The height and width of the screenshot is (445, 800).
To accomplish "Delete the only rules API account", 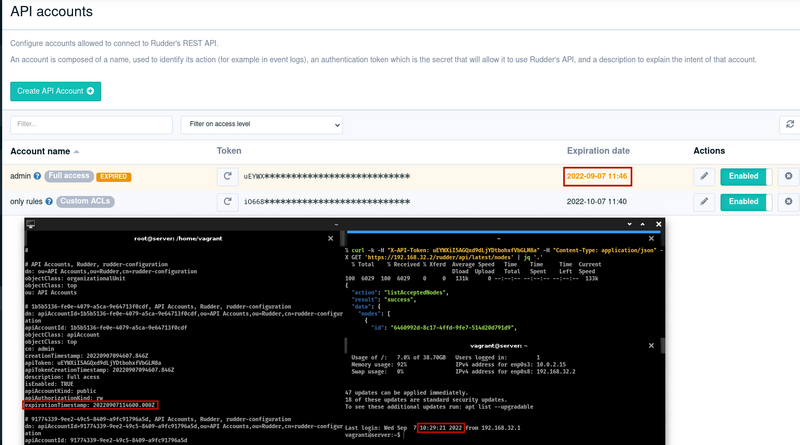I will [x=788, y=202].
